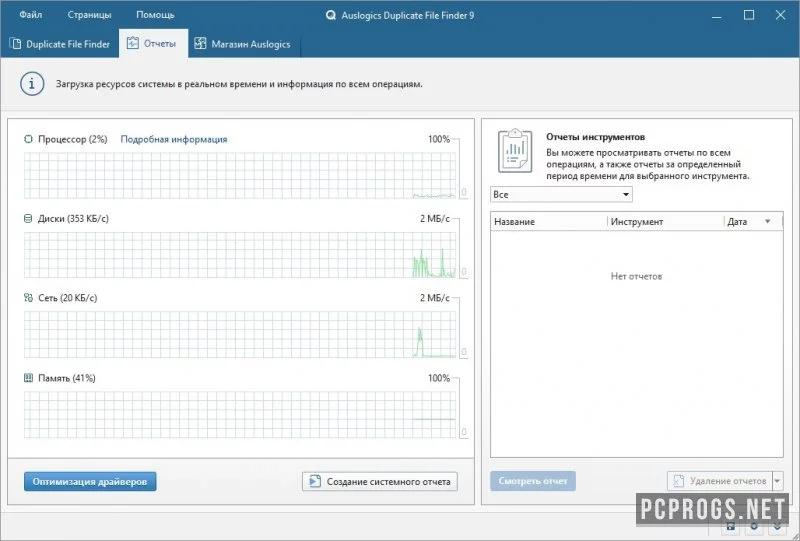This screenshot has width=800, height=541.
Task: Click the memory module icon by Память
Action: point(28,378)
